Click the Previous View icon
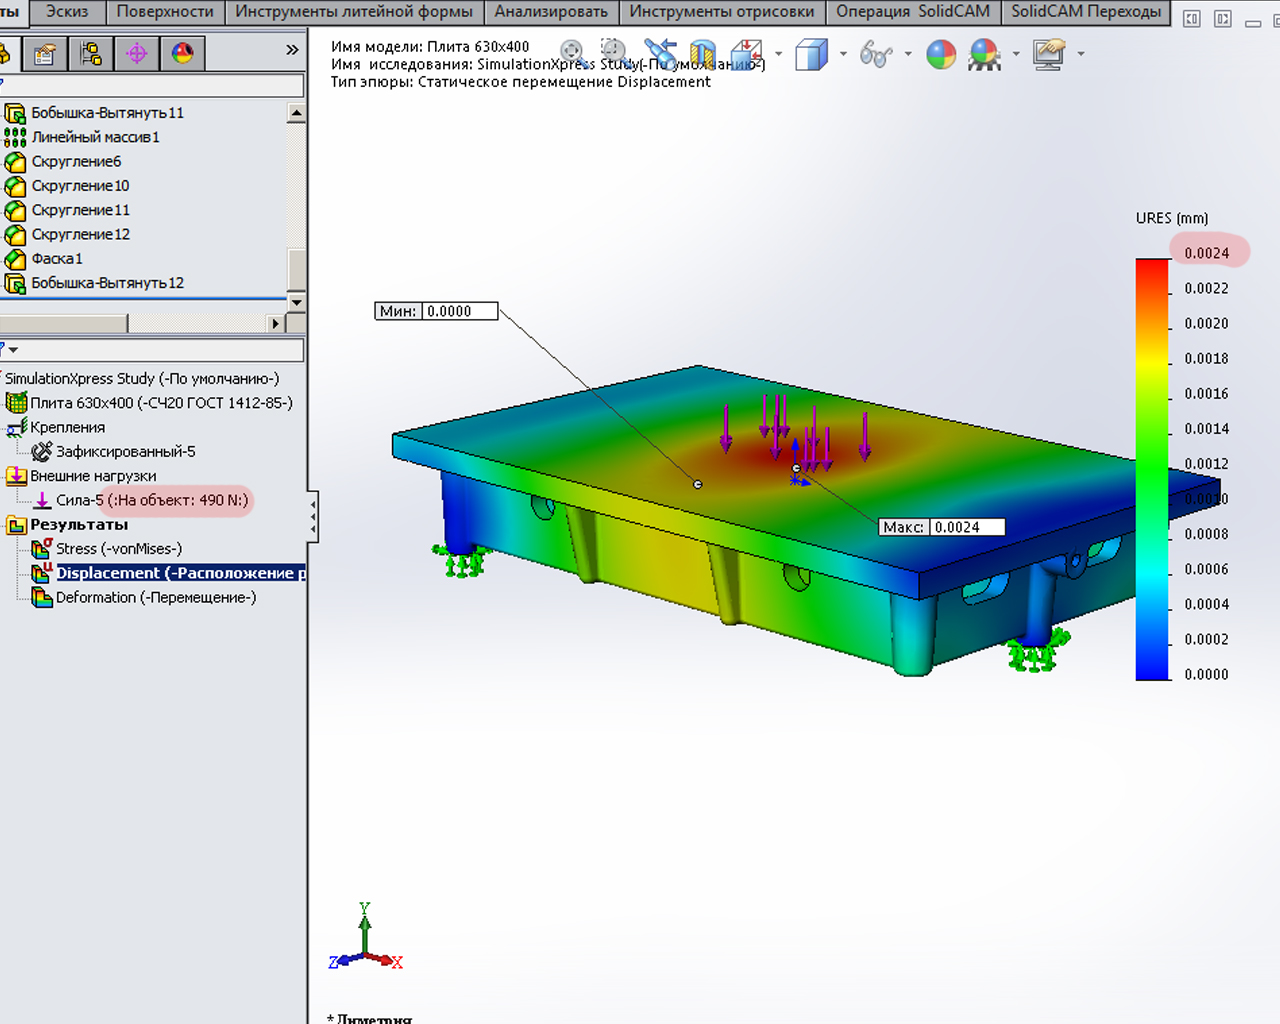The height and width of the screenshot is (1024, 1280). (x=659, y=53)
